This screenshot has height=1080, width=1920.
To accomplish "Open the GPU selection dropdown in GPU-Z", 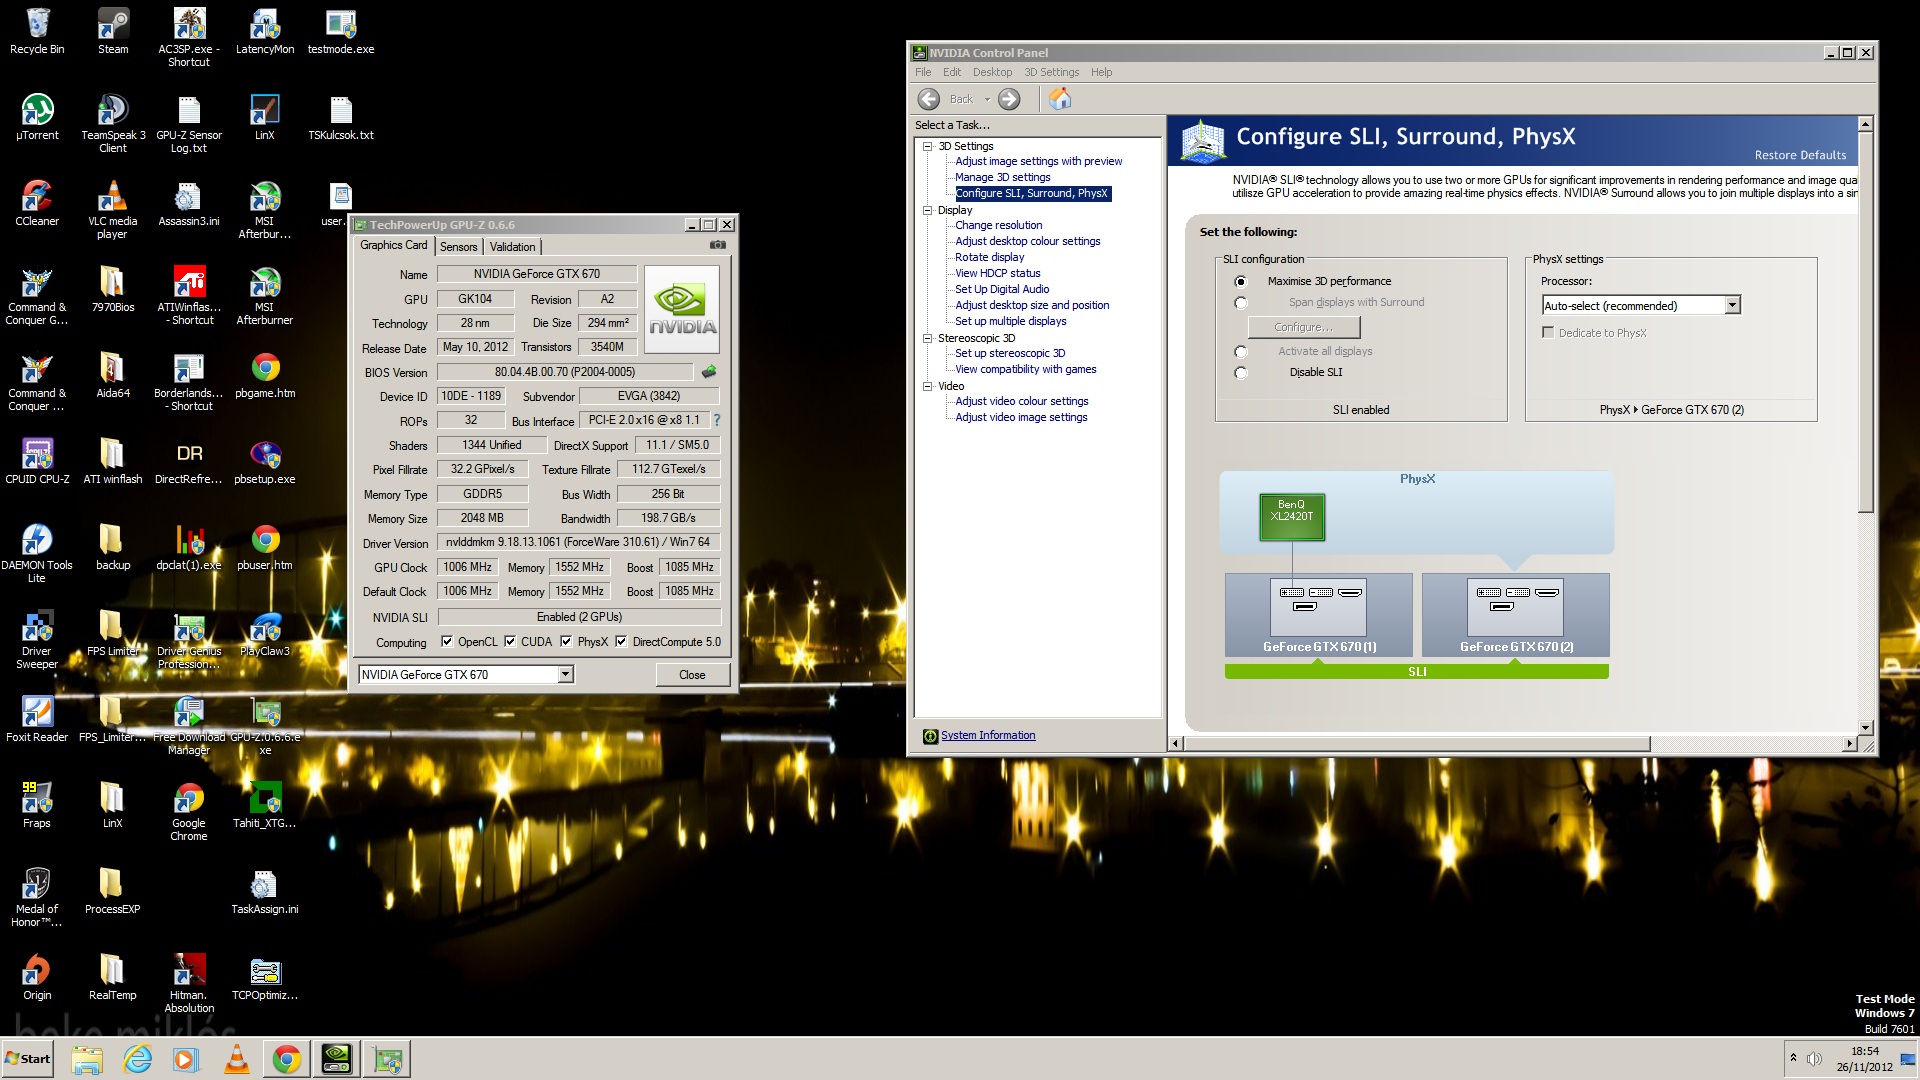I will coord(565,675).
